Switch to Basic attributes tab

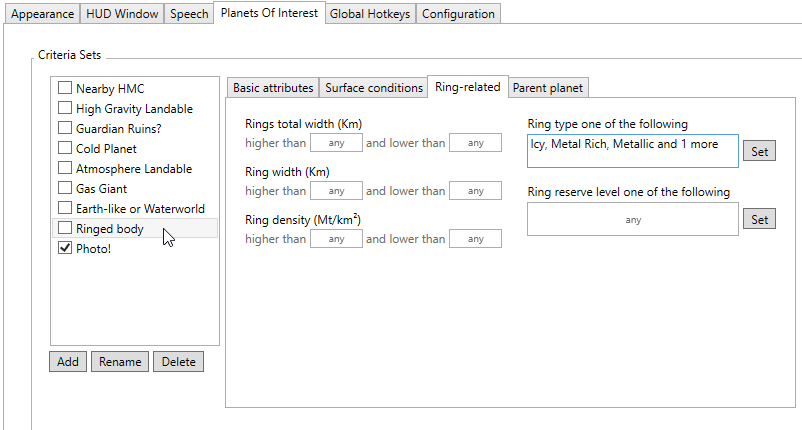pos(273,88)
